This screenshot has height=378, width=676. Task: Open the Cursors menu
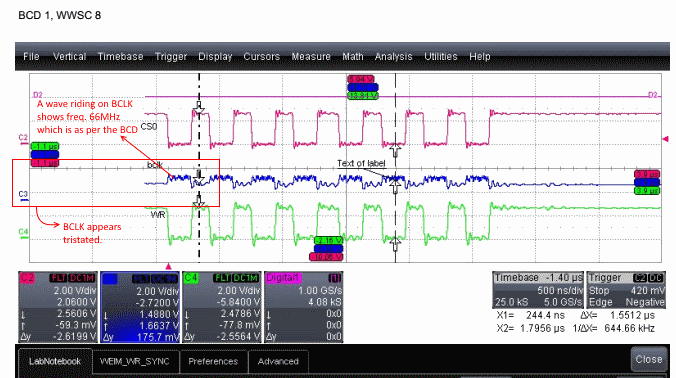click(261, 56)
